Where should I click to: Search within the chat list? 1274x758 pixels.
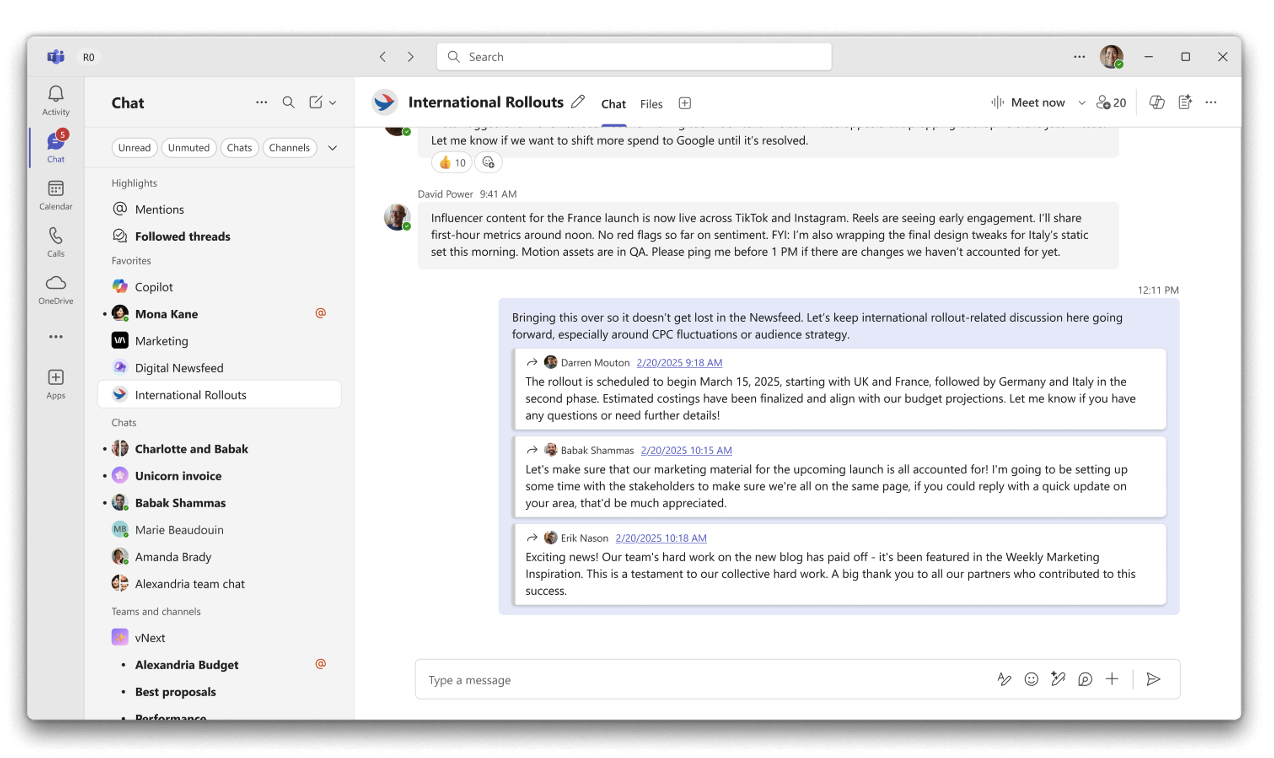tap(288, 102)
